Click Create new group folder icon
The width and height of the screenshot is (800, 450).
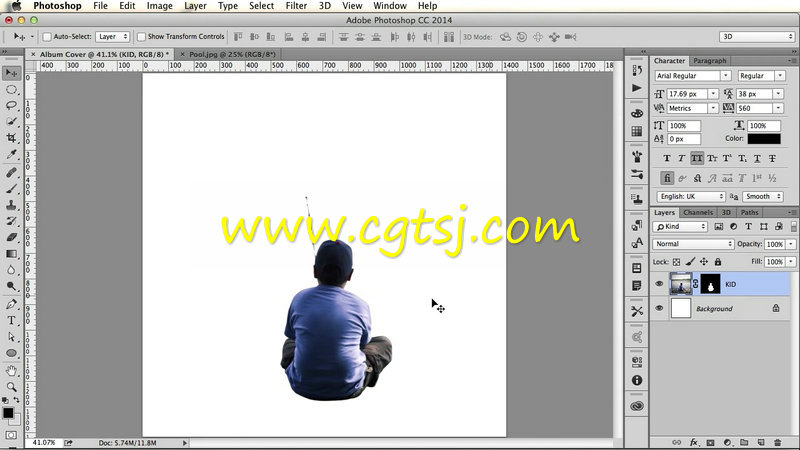(744, 442)
